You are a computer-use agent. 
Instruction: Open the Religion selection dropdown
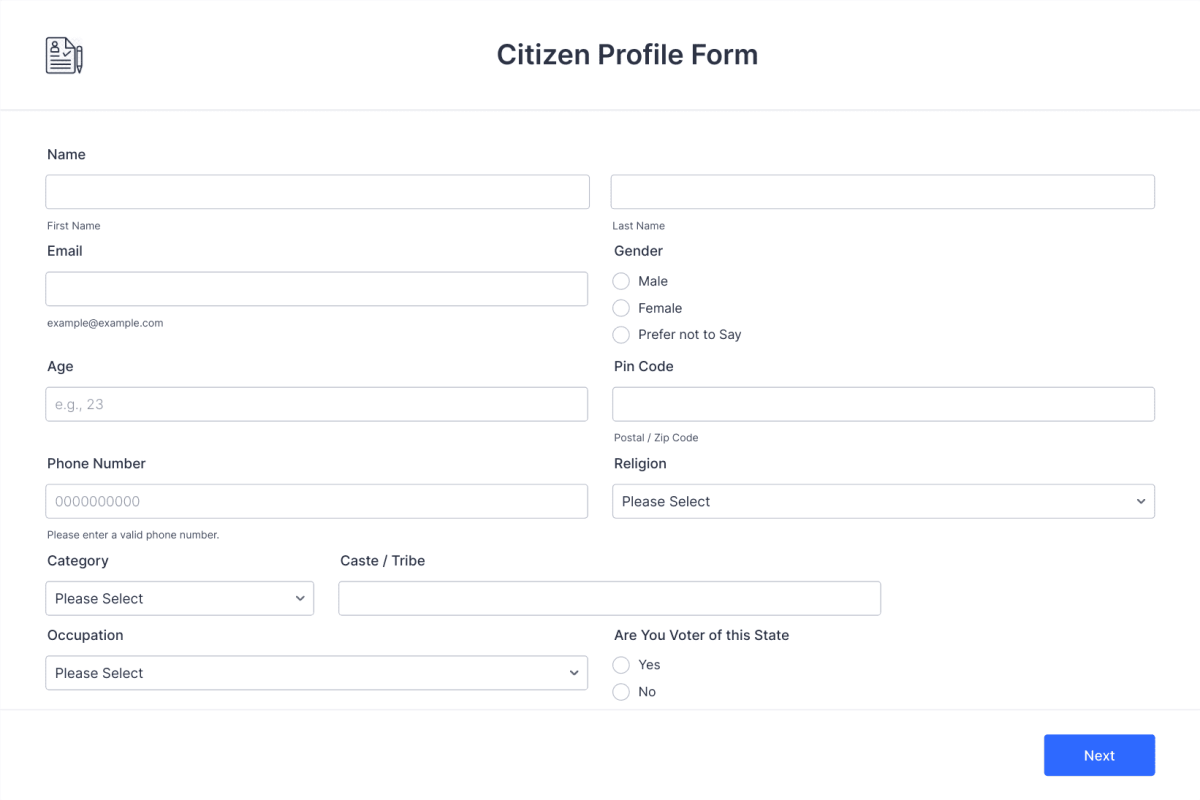tap(883, 501)
